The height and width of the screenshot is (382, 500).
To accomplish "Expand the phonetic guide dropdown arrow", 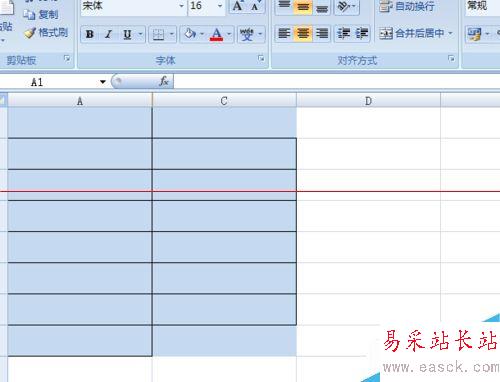I will point(260,34).
